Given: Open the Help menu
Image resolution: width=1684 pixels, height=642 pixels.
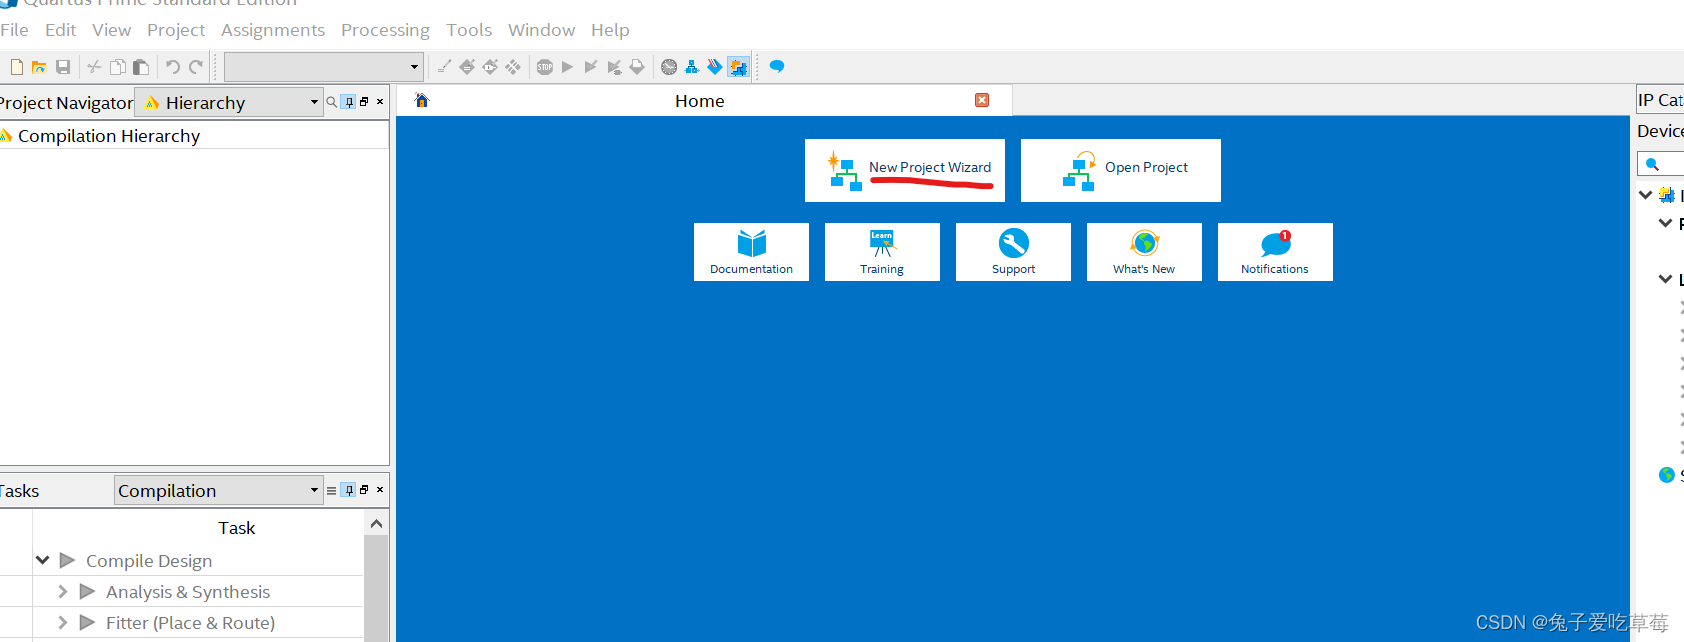Looking at the screenshot, I should (610, 30).
